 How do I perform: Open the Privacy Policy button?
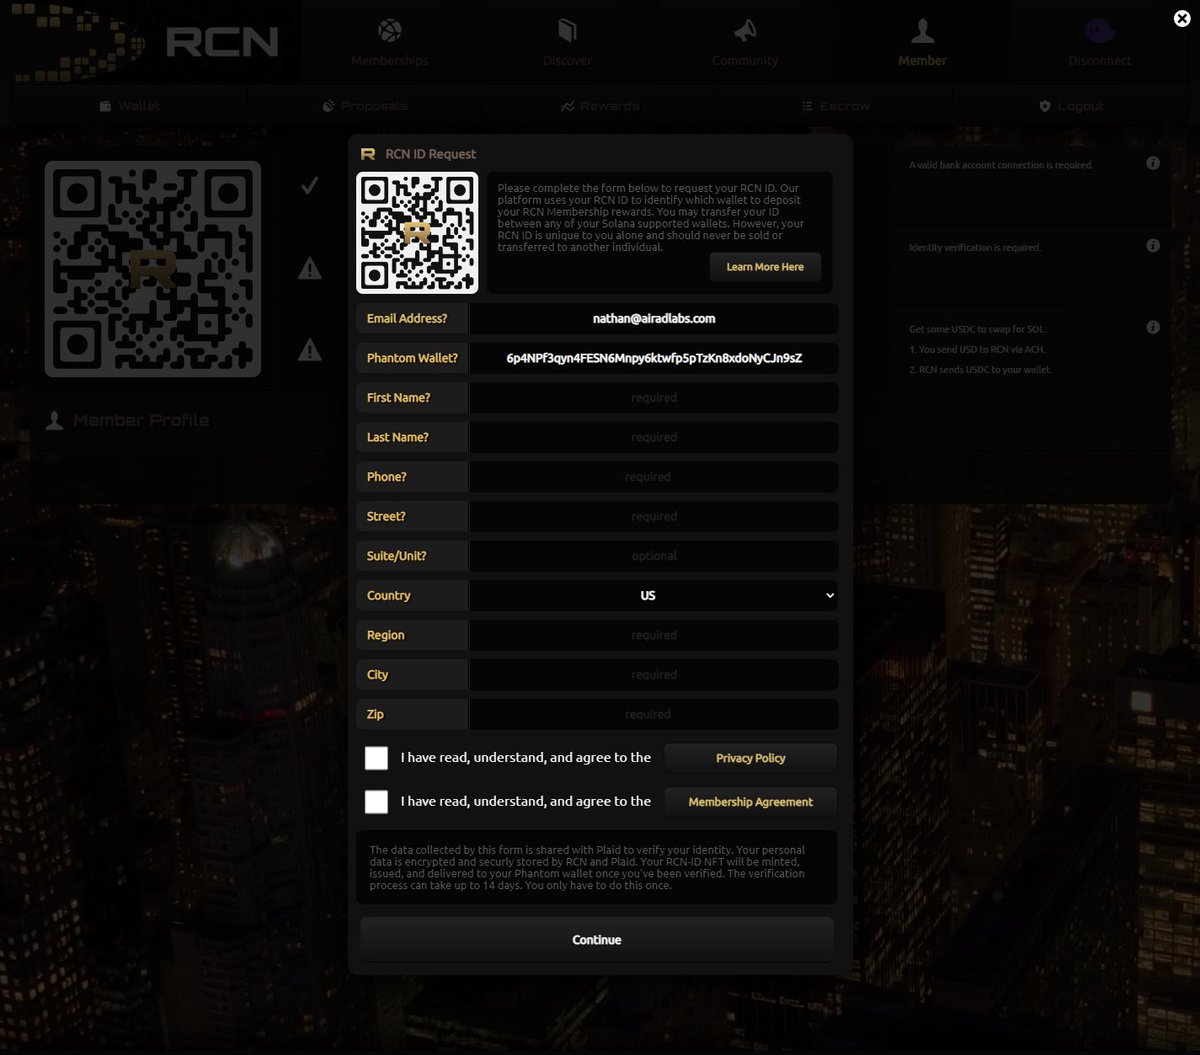[x=751, y=758]
